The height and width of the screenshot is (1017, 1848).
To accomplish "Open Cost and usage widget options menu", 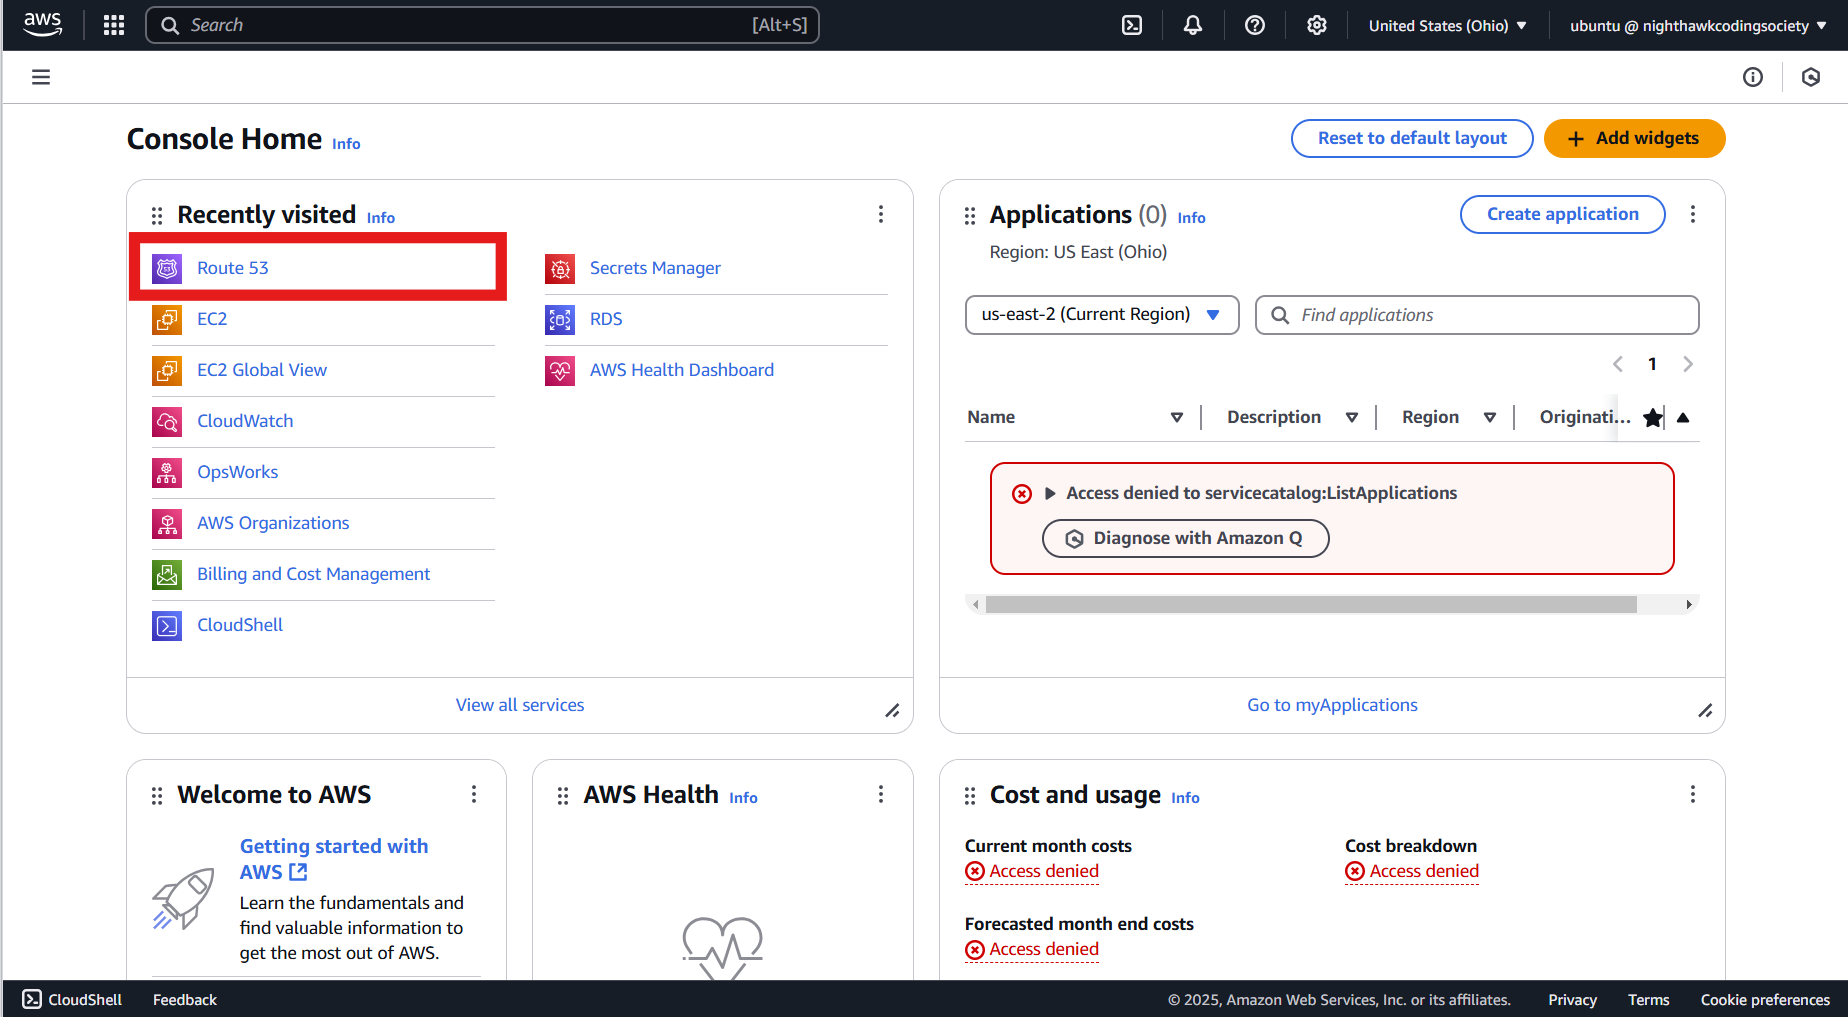I will (1693, 794).
